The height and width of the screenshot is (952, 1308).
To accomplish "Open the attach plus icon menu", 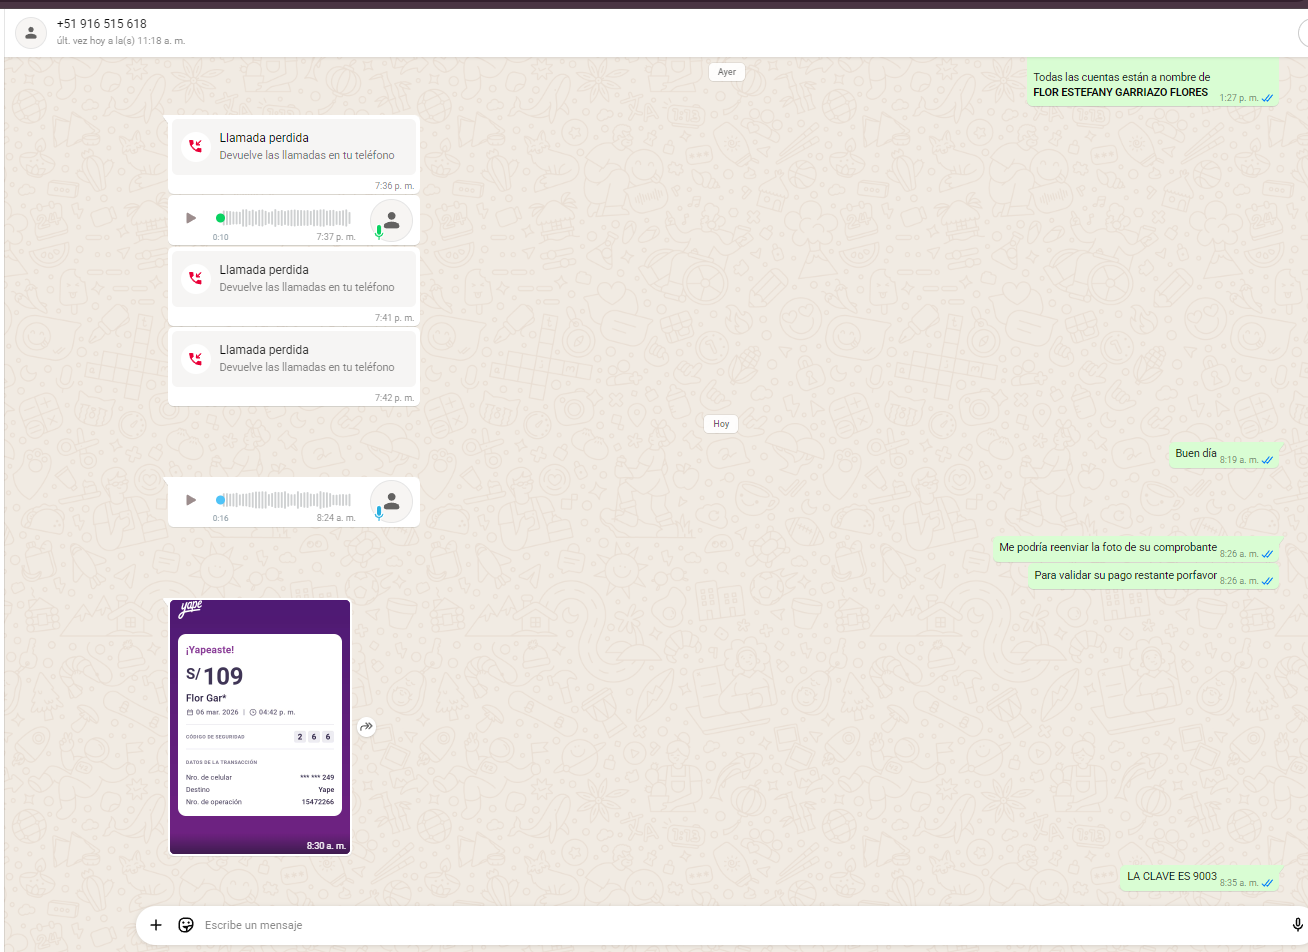I will click(156, 925).
